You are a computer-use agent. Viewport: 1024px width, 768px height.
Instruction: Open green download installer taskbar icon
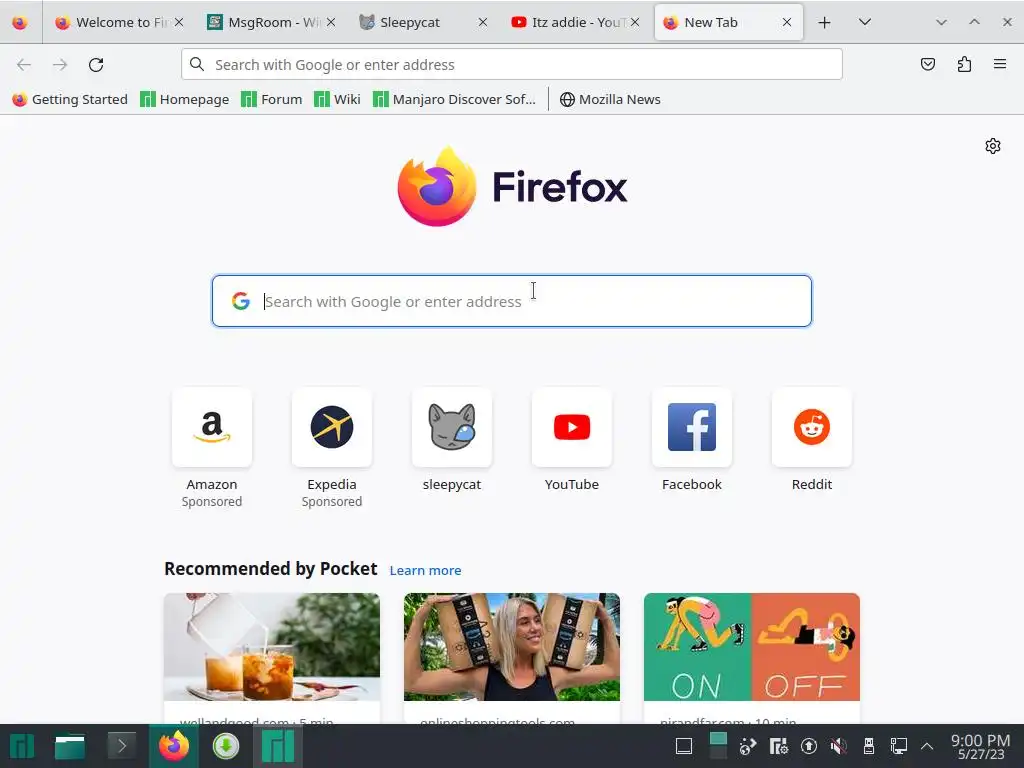(226, 746)
